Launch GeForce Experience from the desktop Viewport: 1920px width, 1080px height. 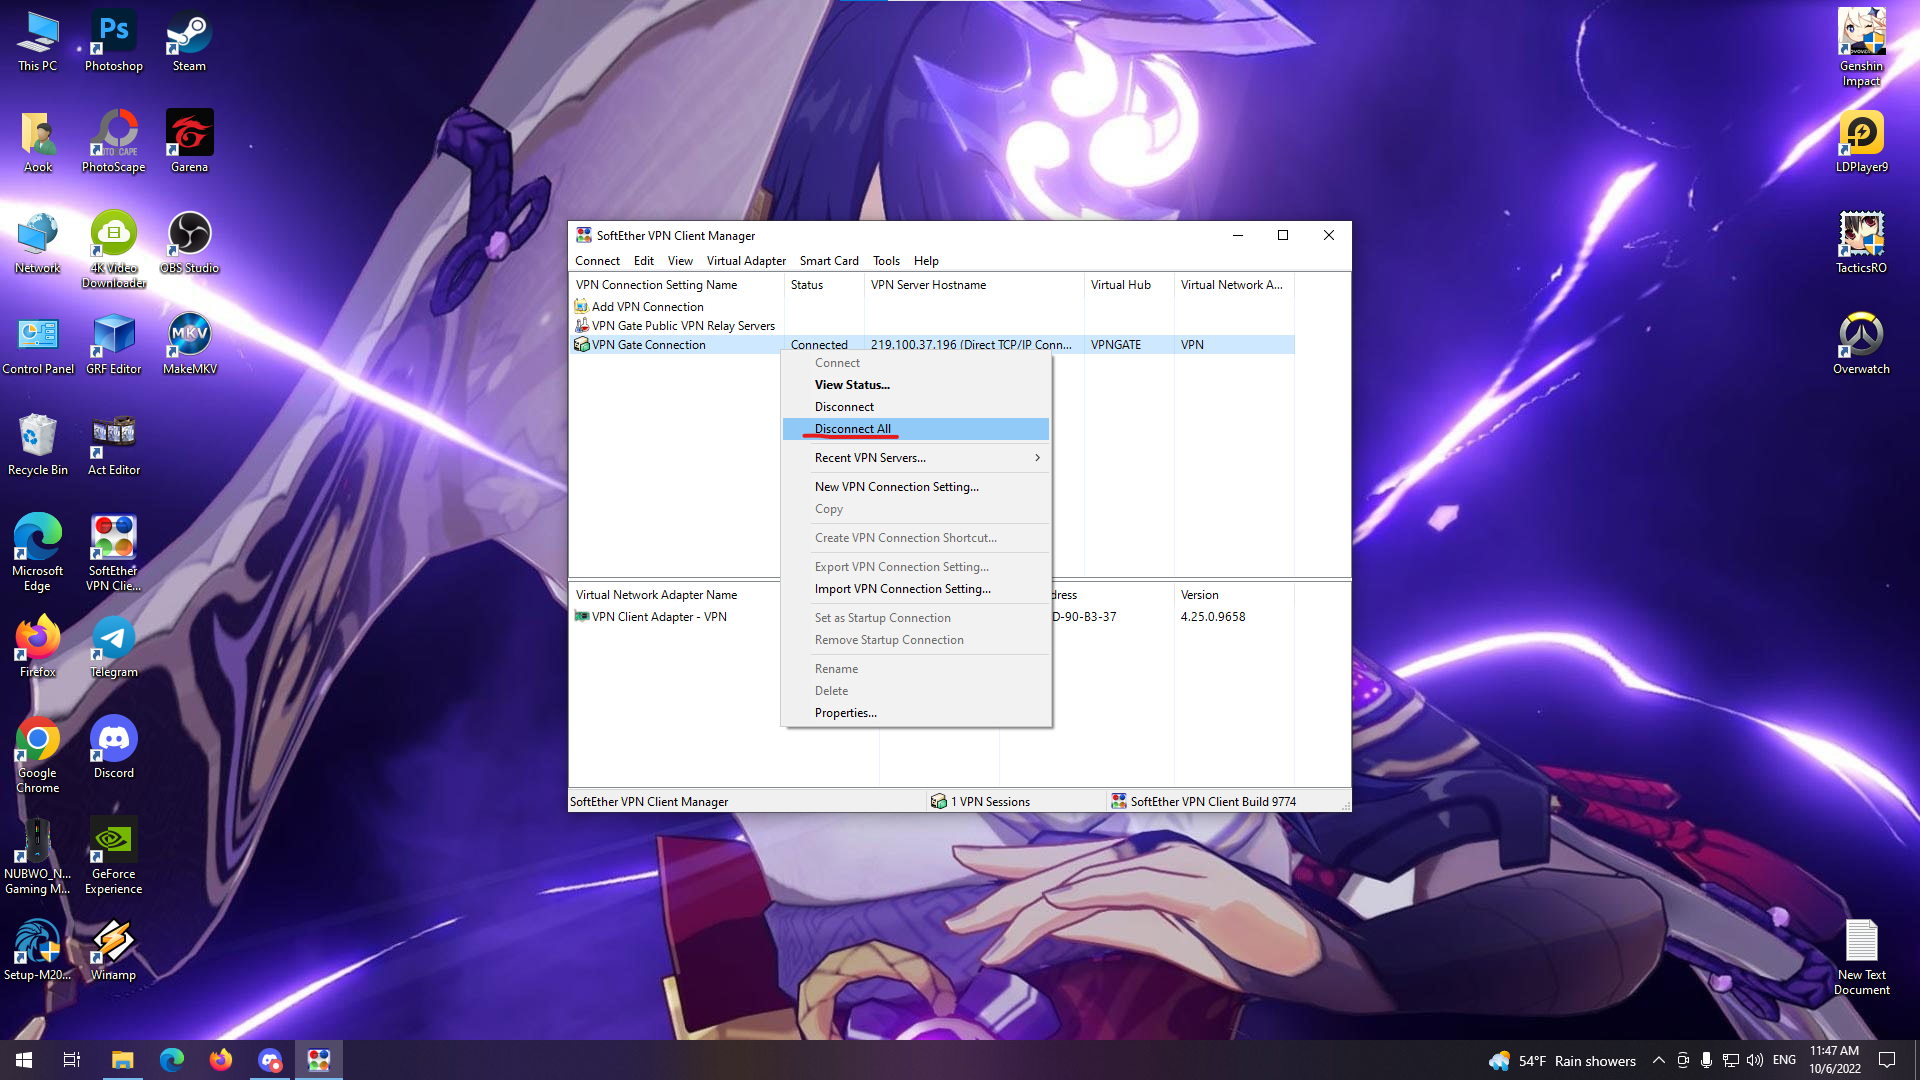(x=113, y=856)
